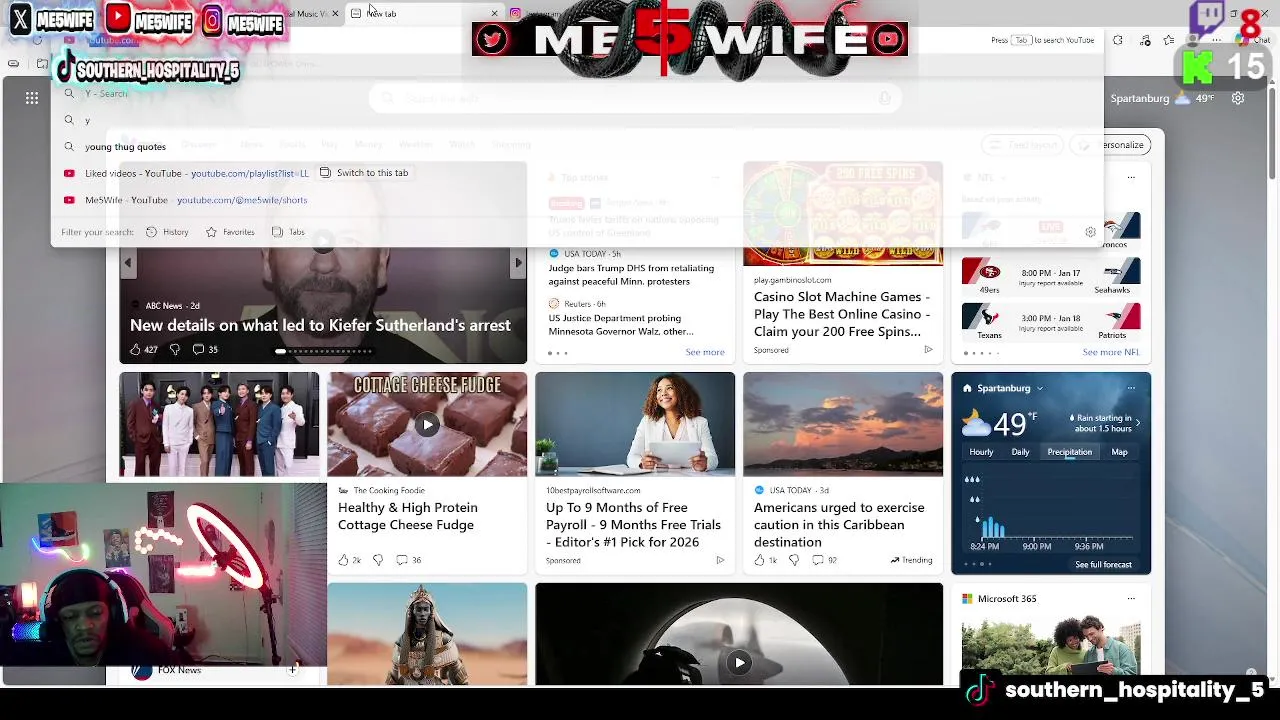Open the NFL card more options menu
The height and width of the screenshot is (720, 1280).
1131,177
